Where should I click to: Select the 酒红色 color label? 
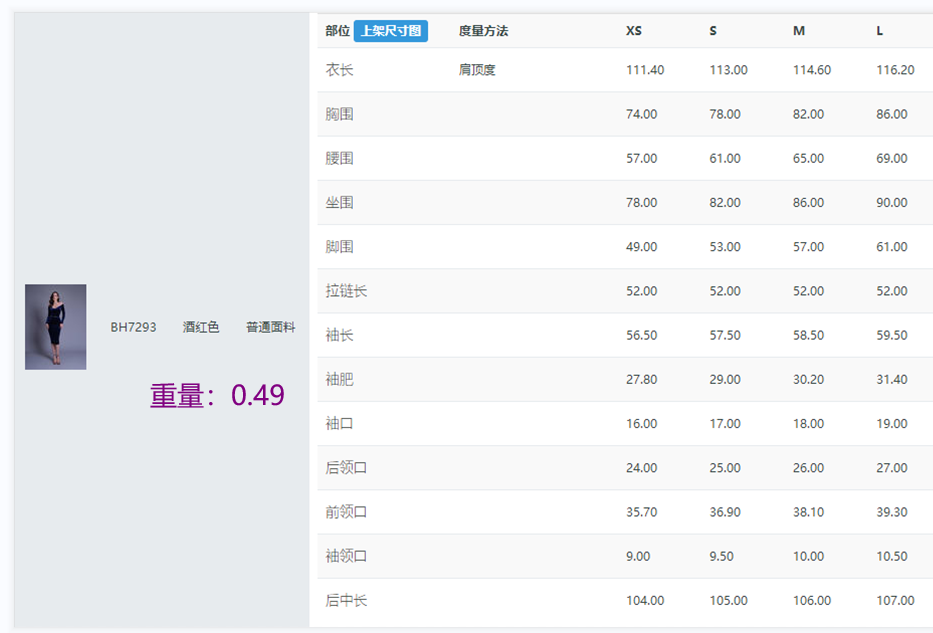201,327
